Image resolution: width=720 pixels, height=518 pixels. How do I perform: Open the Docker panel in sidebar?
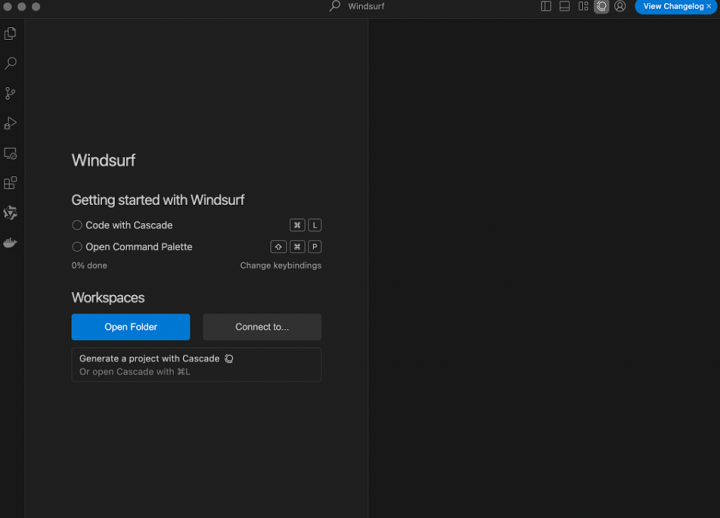click(x=10, y=243)
